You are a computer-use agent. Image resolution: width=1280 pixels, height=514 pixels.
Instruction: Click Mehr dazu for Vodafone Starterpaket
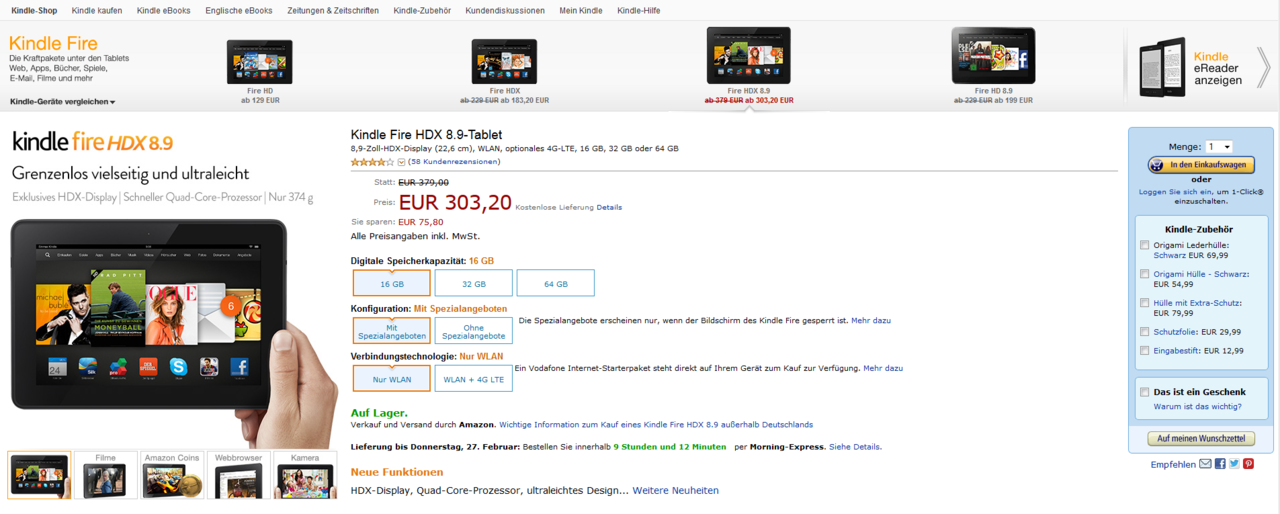click(x=883, y=368)
